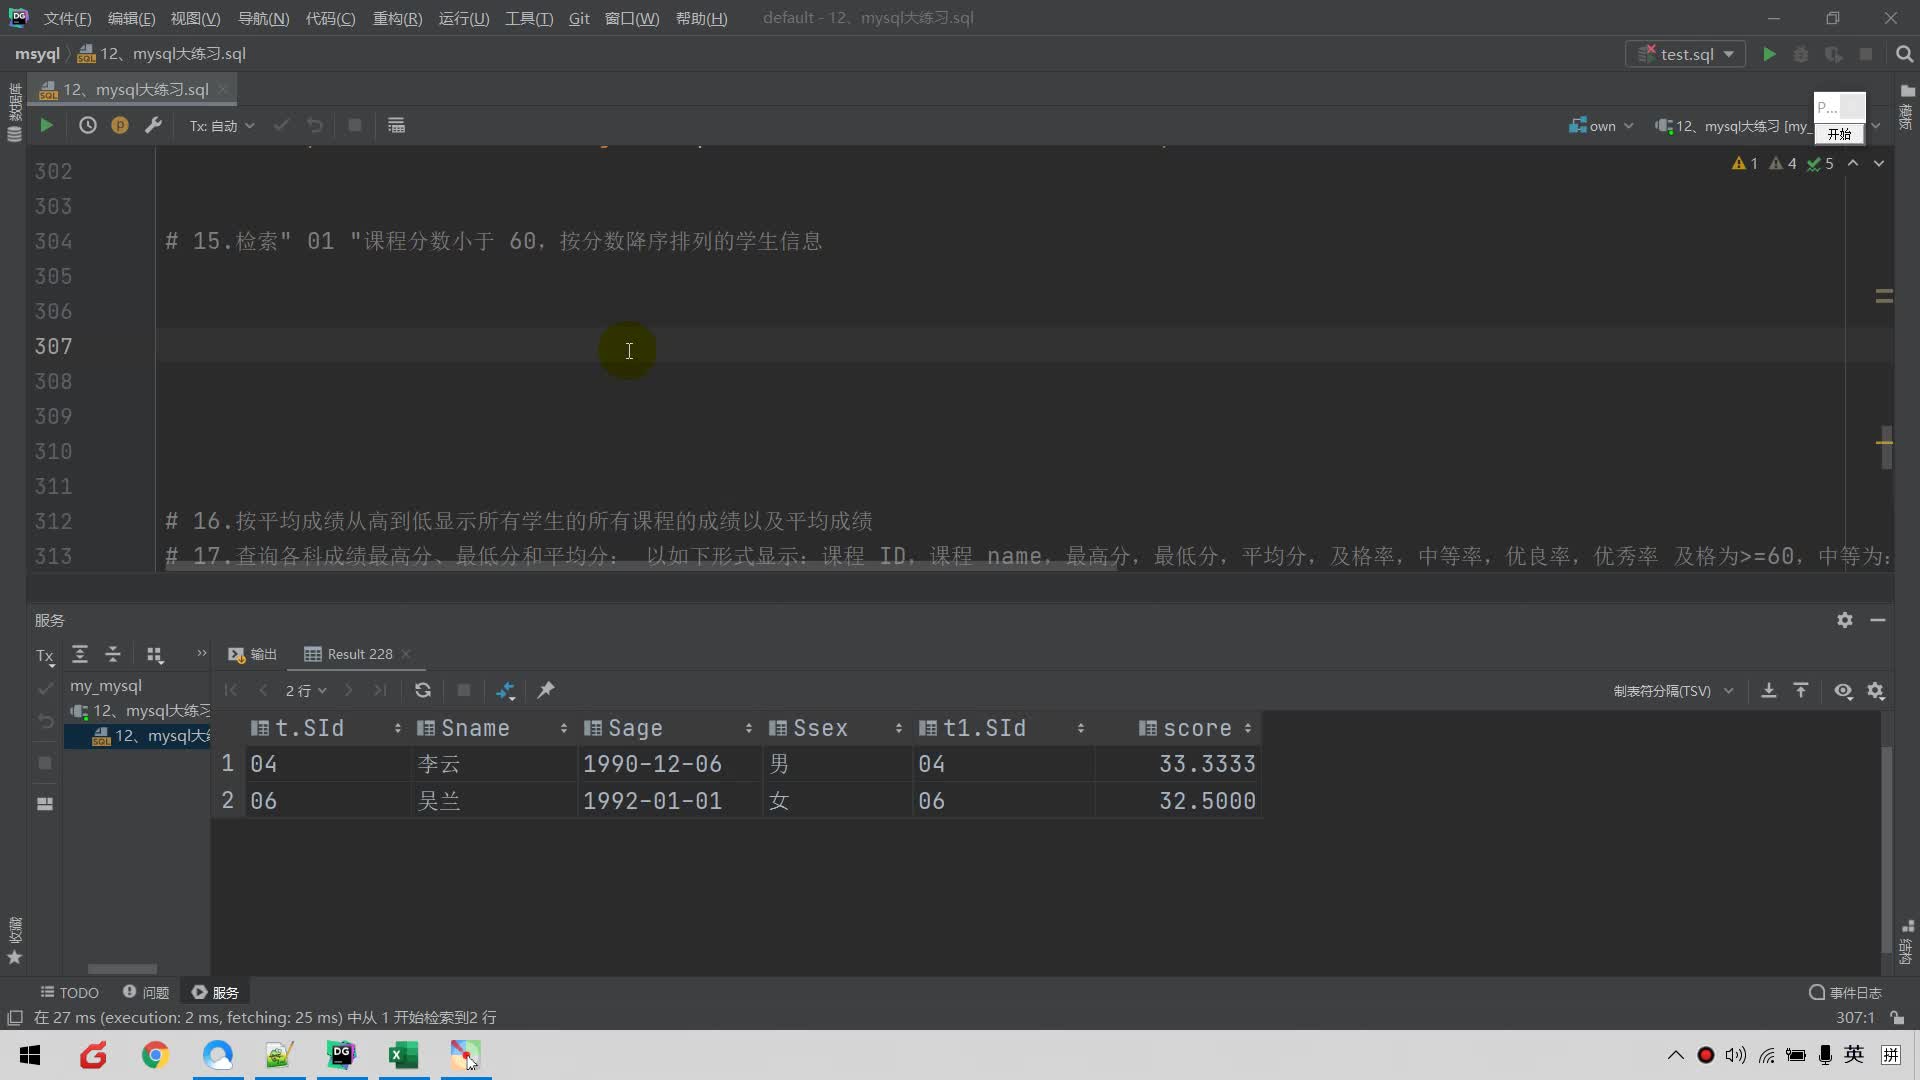Open the test.sql run configuration dropdown

point(1685,54)
